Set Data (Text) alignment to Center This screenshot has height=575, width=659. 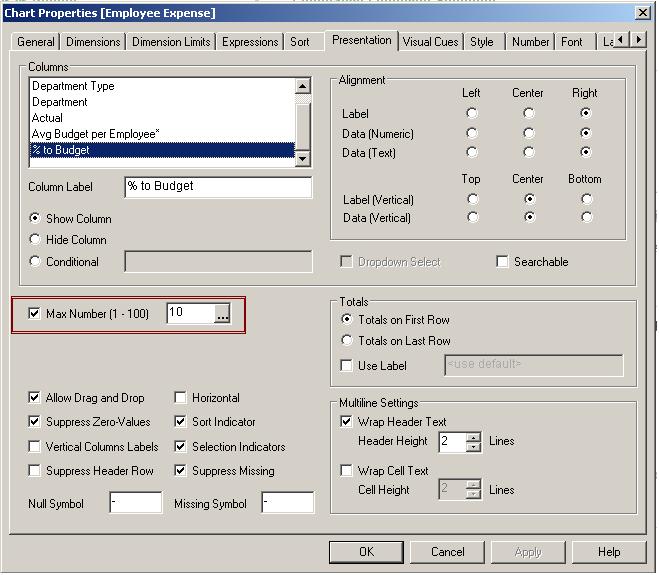tap(529, 152)
